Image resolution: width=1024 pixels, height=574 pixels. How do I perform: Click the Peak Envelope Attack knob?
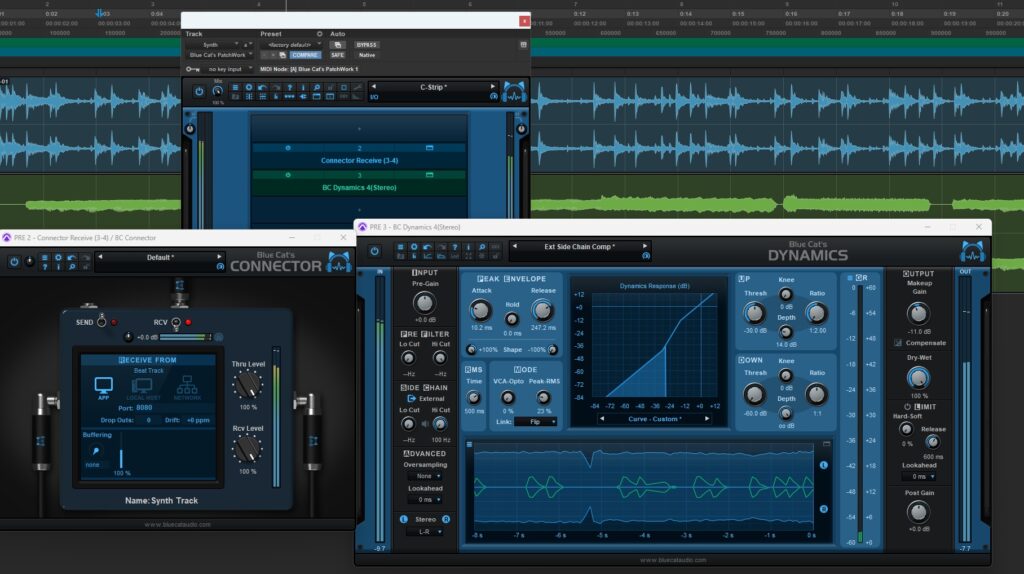pyautogui.click(x=481, y=310)
